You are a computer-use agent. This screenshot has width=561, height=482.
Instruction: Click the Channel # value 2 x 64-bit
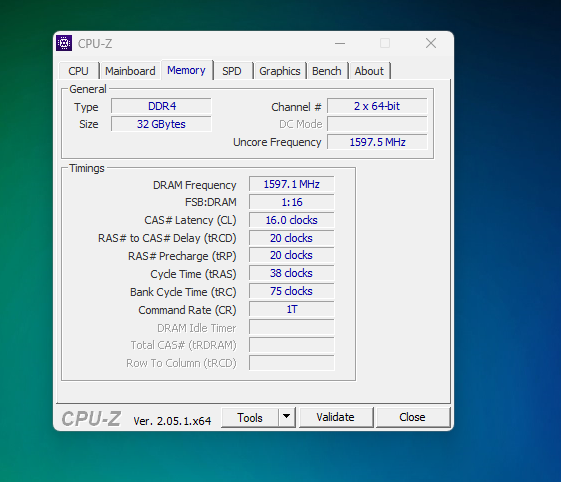tap(377, 106)
